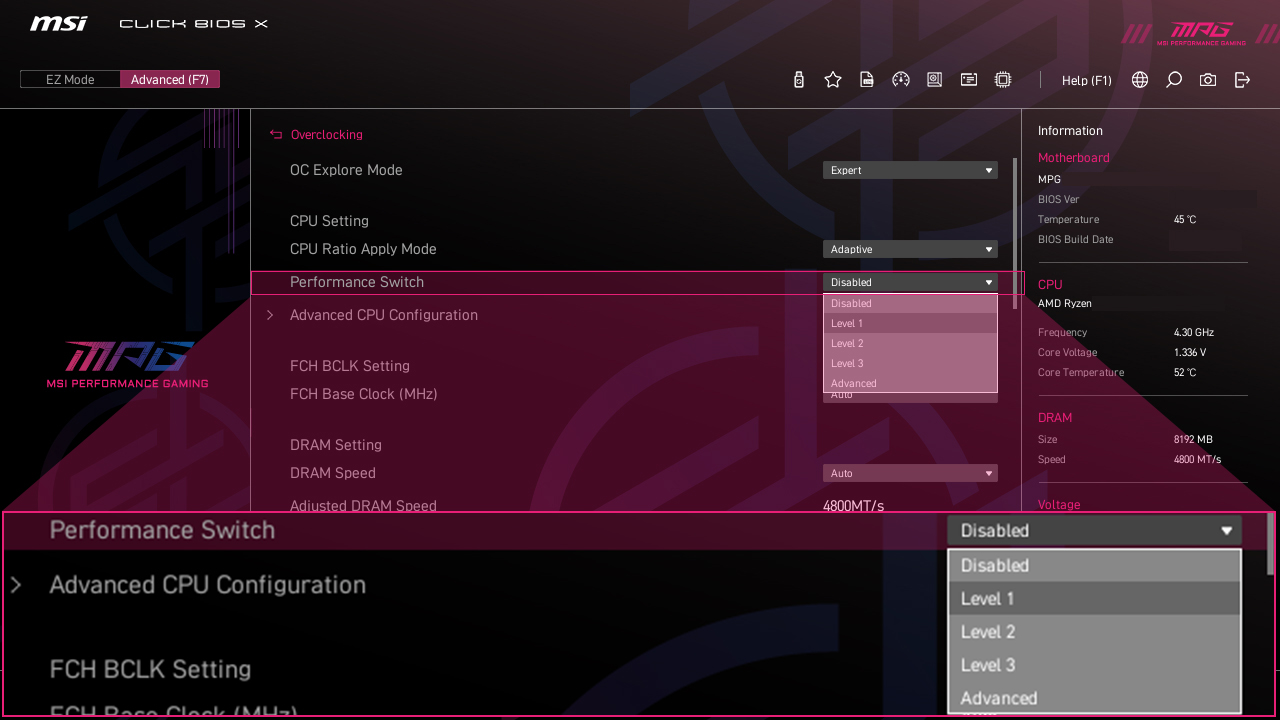This screenshot has height=720, width=1280.
Task: Open the DRAM Speed dropdown
Action: 909,473
